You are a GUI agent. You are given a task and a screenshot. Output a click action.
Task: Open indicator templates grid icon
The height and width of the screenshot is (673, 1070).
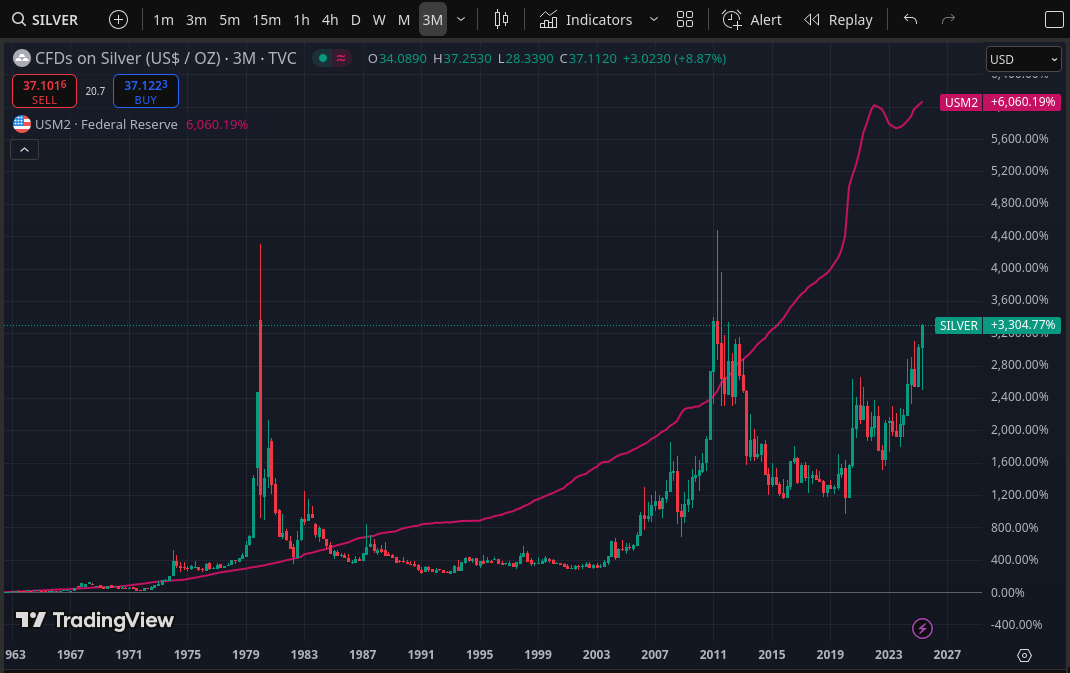point(685,20)
